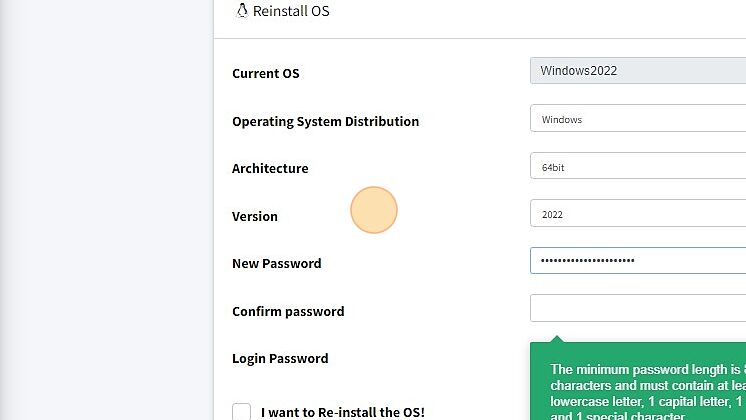Screen dimensions: 746x420
Task: Click the Confirm password input field
Action: 638,308
